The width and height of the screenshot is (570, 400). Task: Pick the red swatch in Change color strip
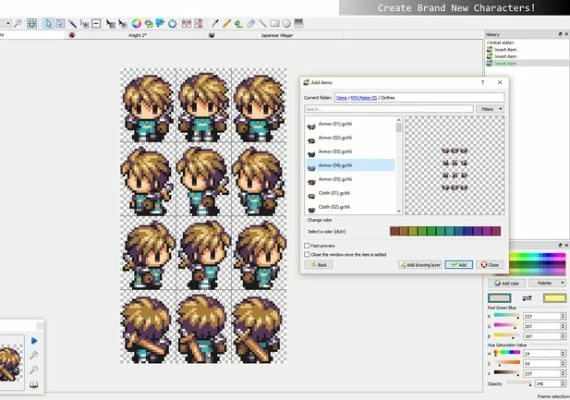[394, 231]
